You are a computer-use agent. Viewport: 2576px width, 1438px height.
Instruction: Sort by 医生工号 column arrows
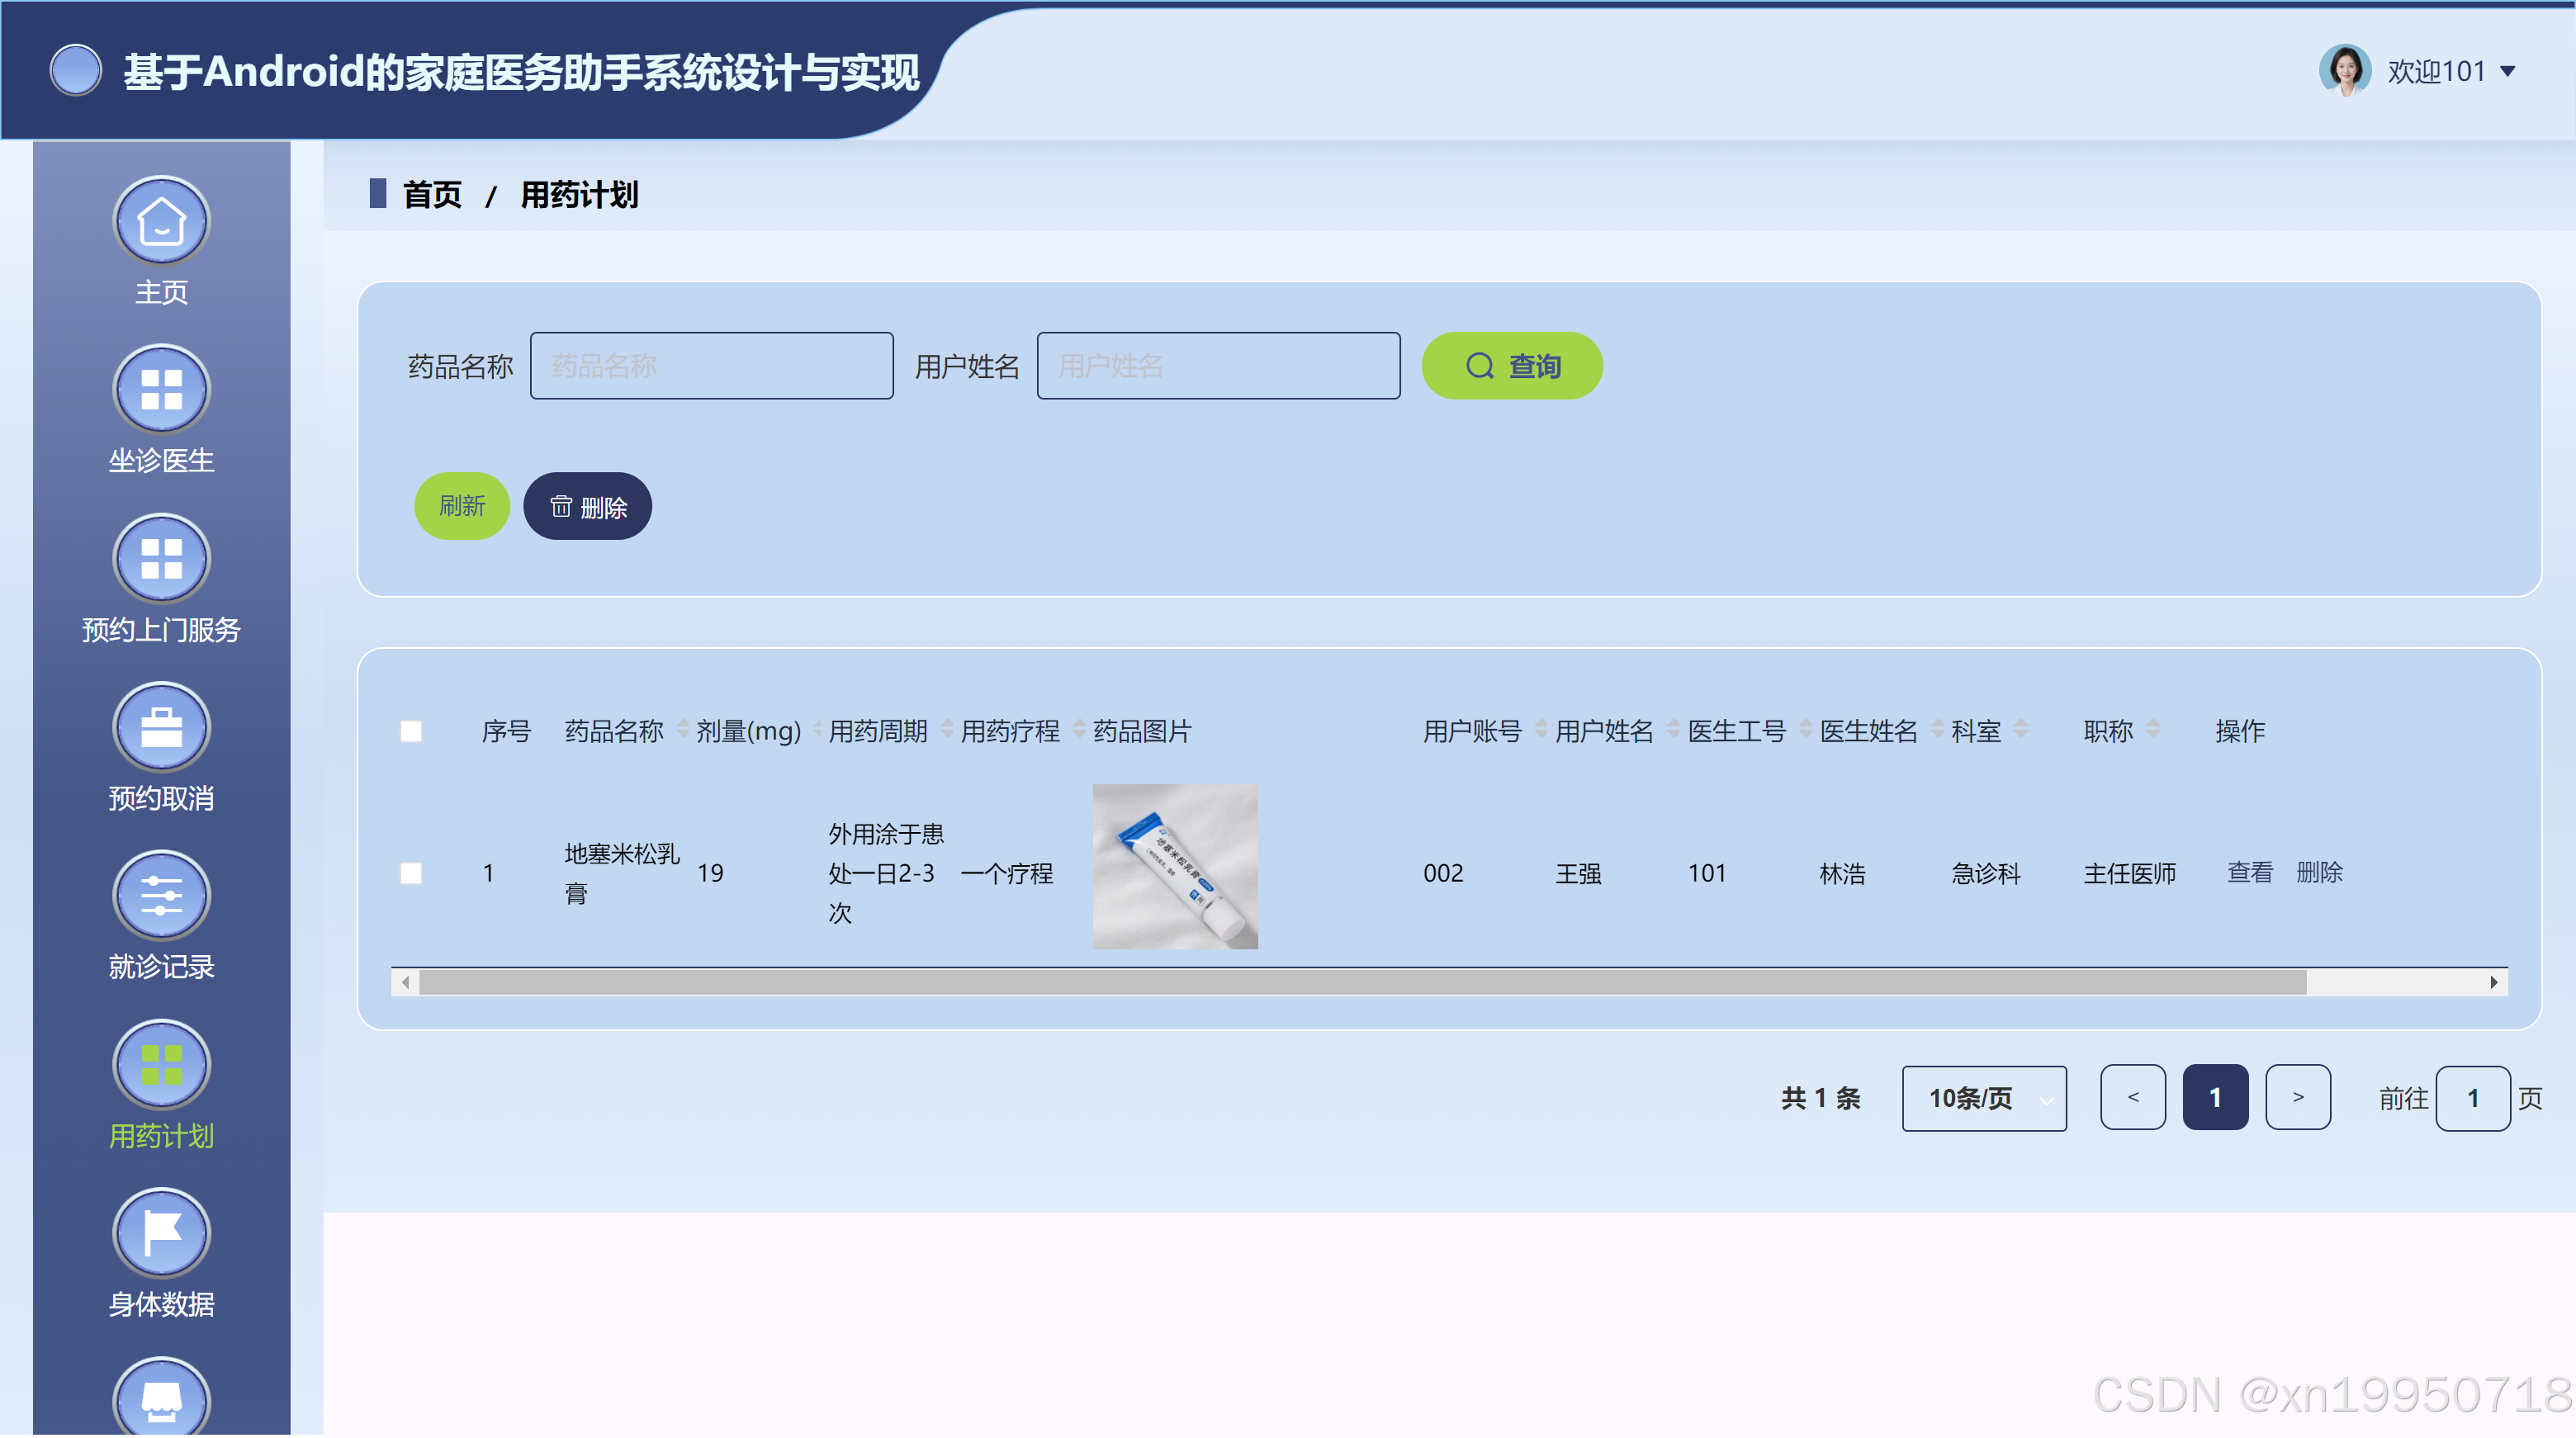1804,730
